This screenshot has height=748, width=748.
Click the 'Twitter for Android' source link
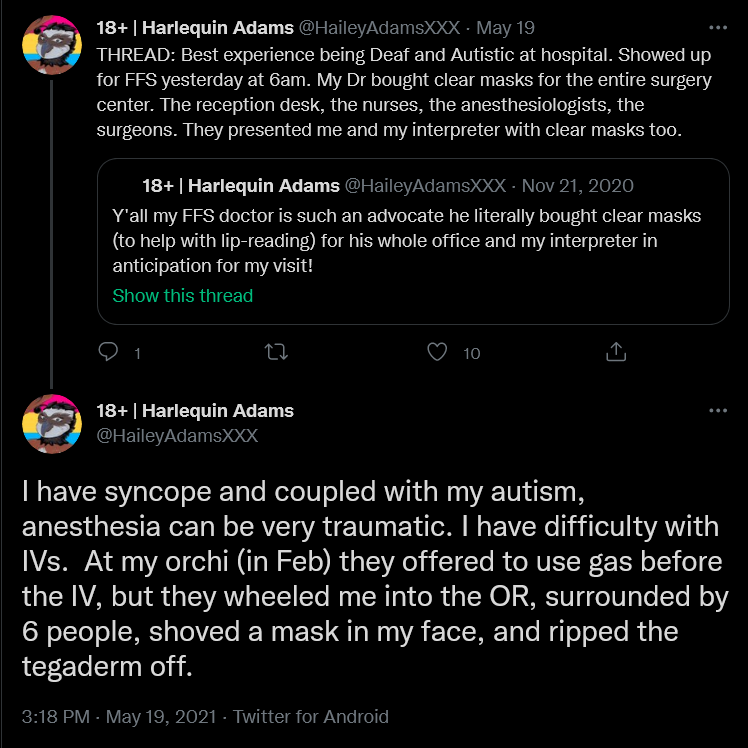[311, 717]
